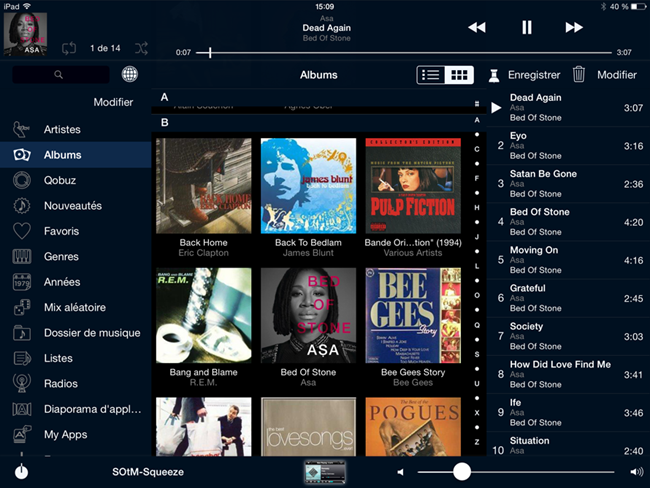Select the Albums sidebar icon

(x=22, y=155)
